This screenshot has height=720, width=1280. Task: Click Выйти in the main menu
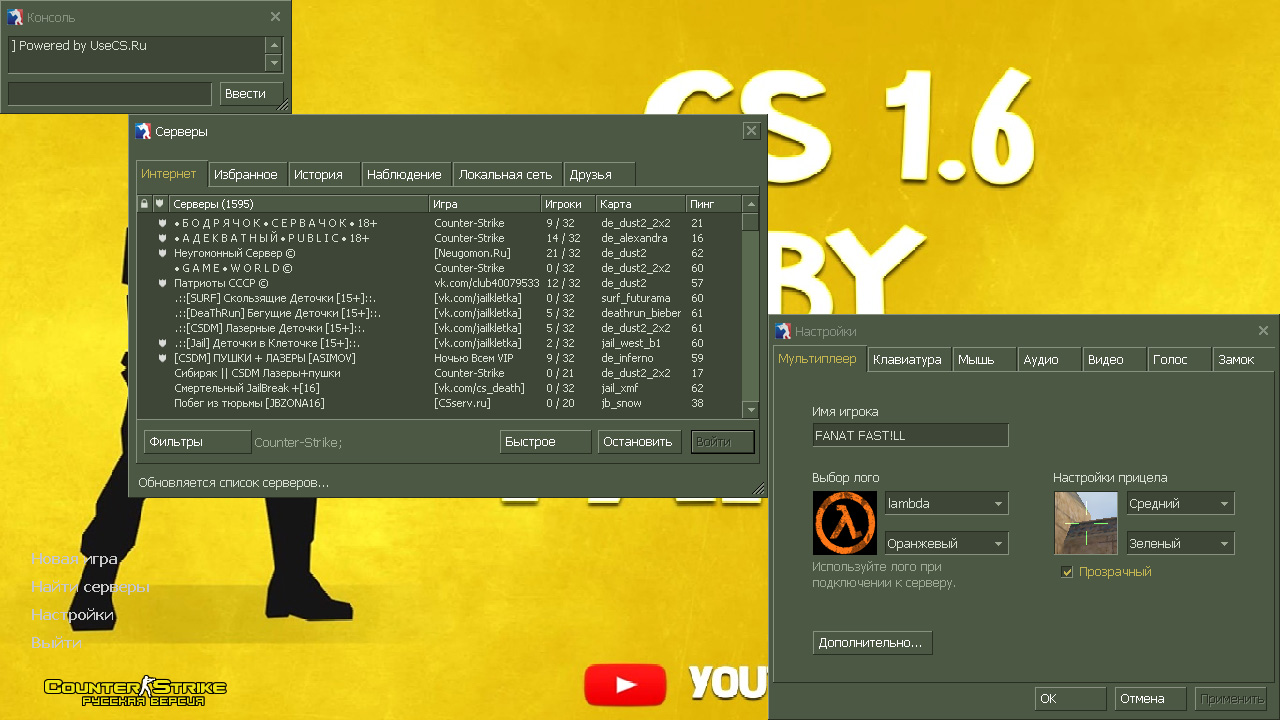click(x=56, y=643)
